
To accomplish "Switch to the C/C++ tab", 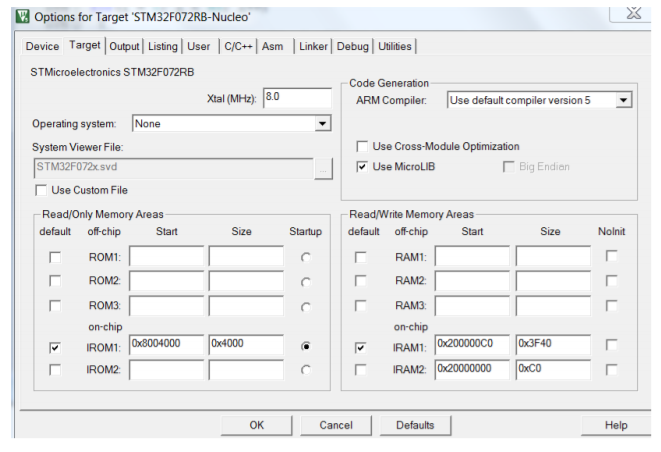I will (x=238, y=46).
